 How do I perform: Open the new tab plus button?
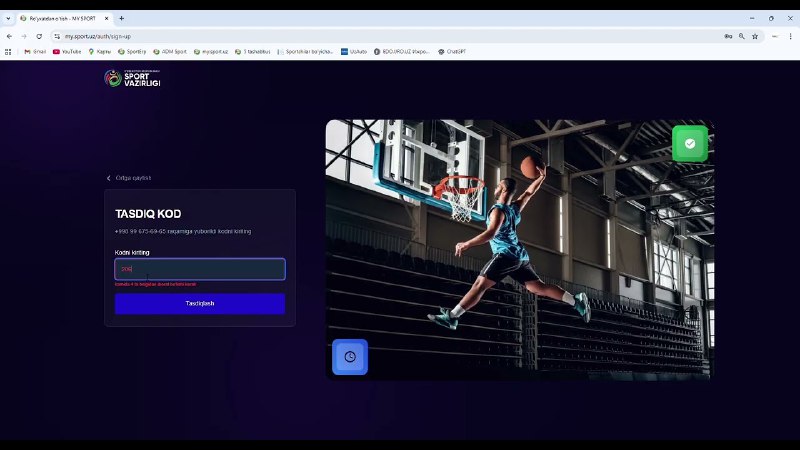[x=122, y=18]
